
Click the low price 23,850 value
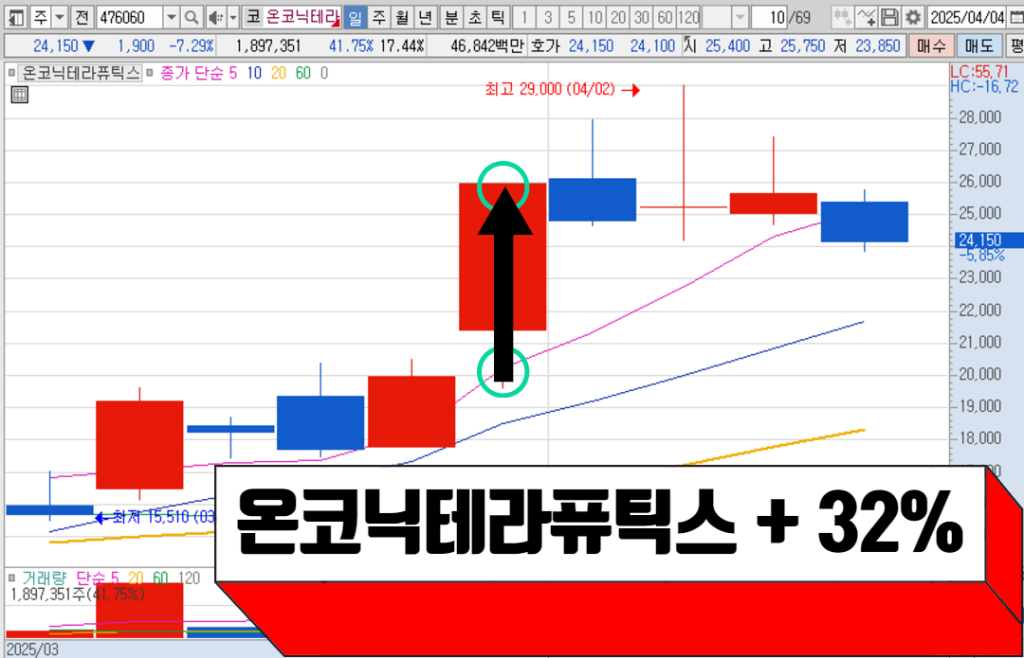tap(878, 46)
